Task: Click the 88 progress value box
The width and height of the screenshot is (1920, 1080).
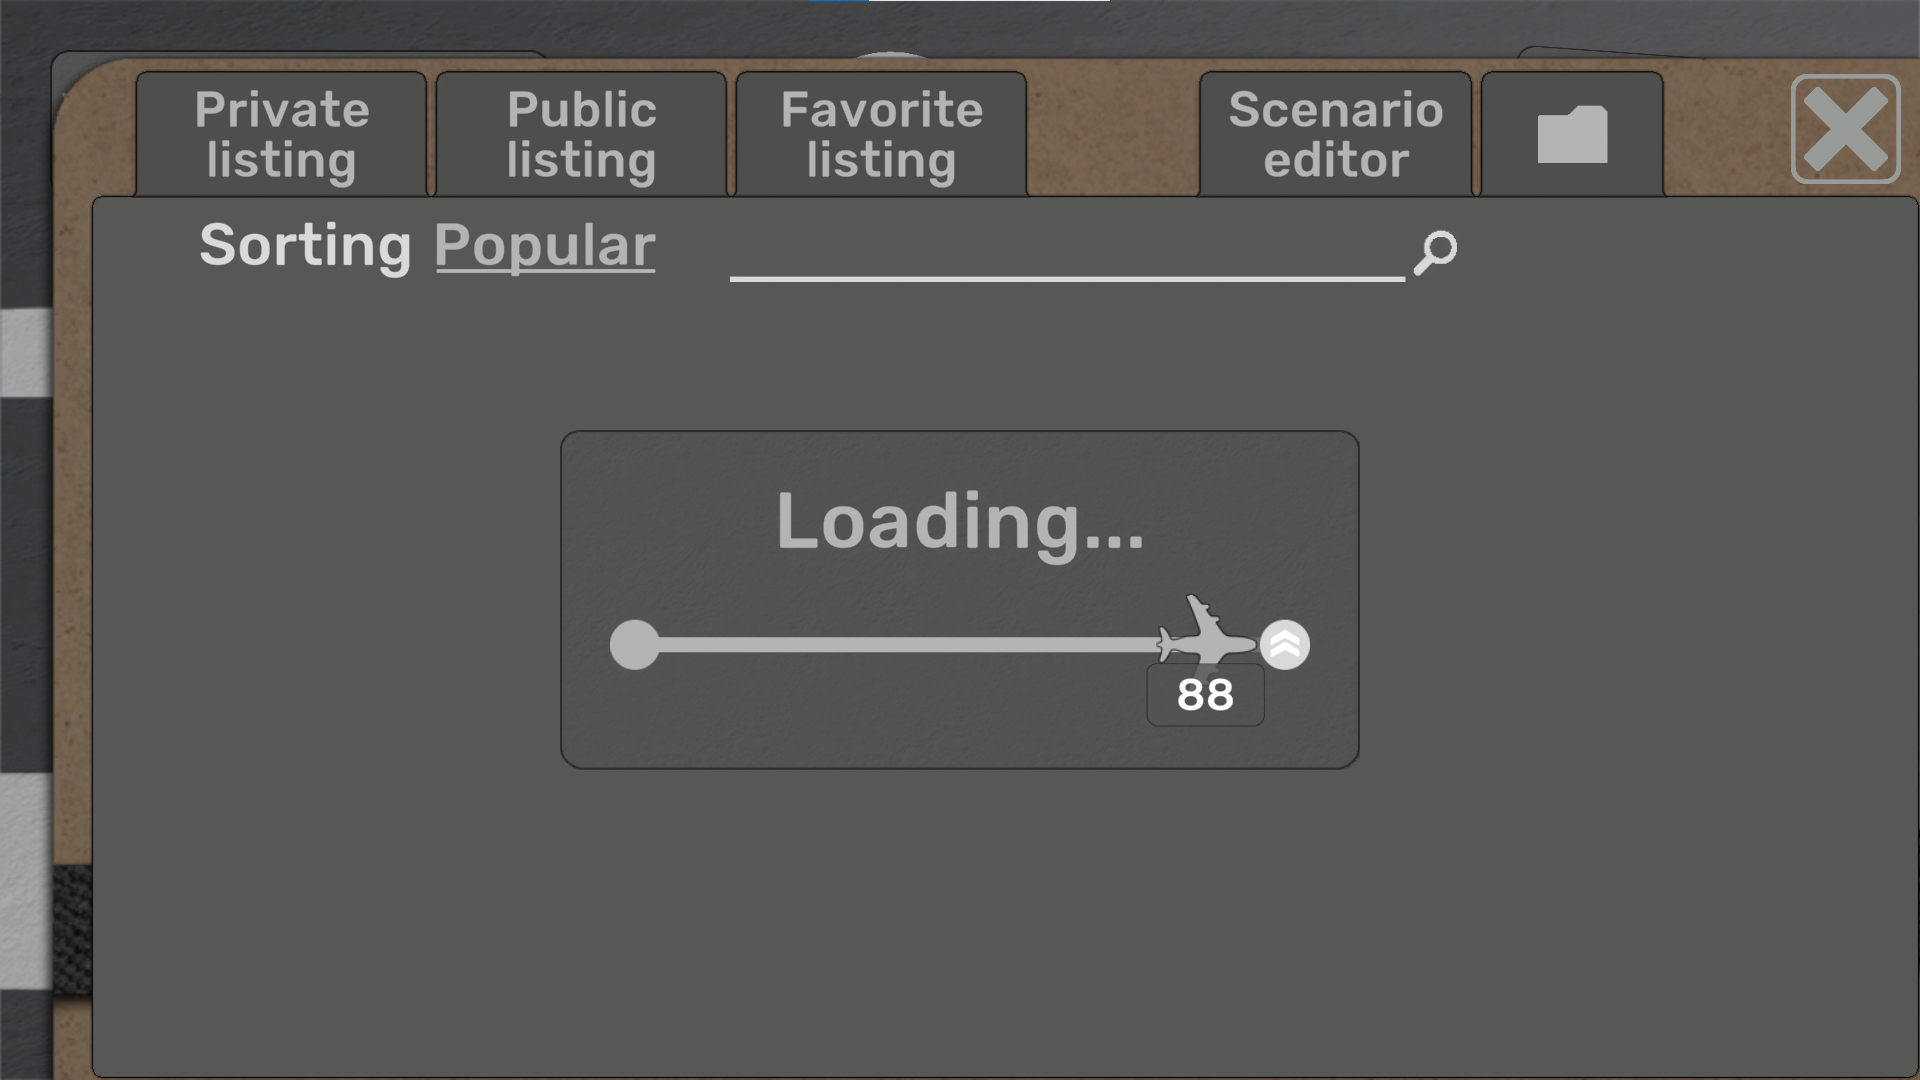Action: (1205, 695)
